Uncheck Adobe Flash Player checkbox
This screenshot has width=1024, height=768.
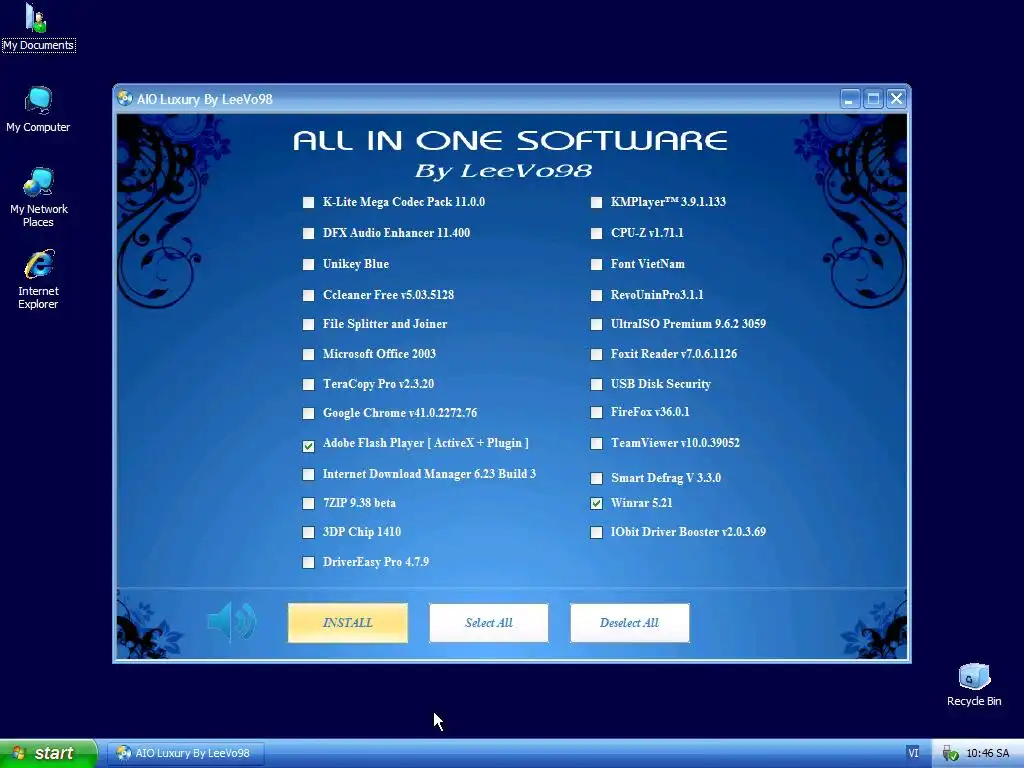[308, 446]
